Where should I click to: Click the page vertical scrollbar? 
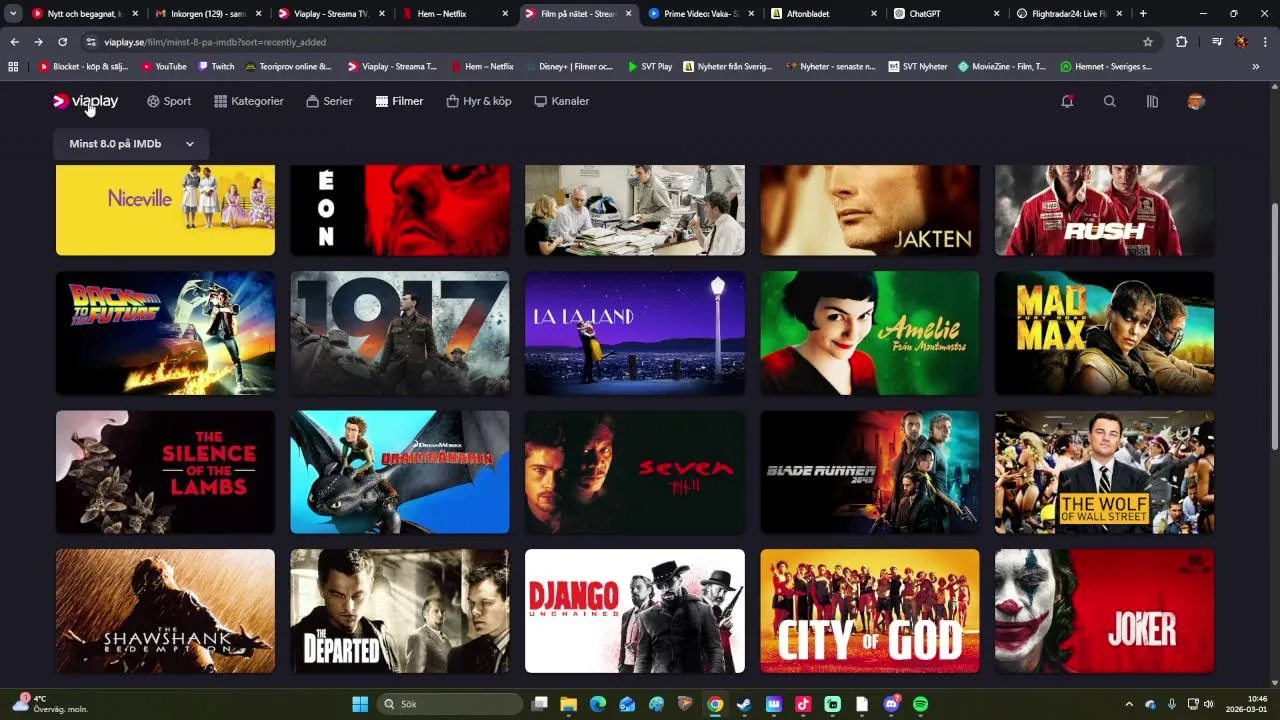tap(1274, 325)
